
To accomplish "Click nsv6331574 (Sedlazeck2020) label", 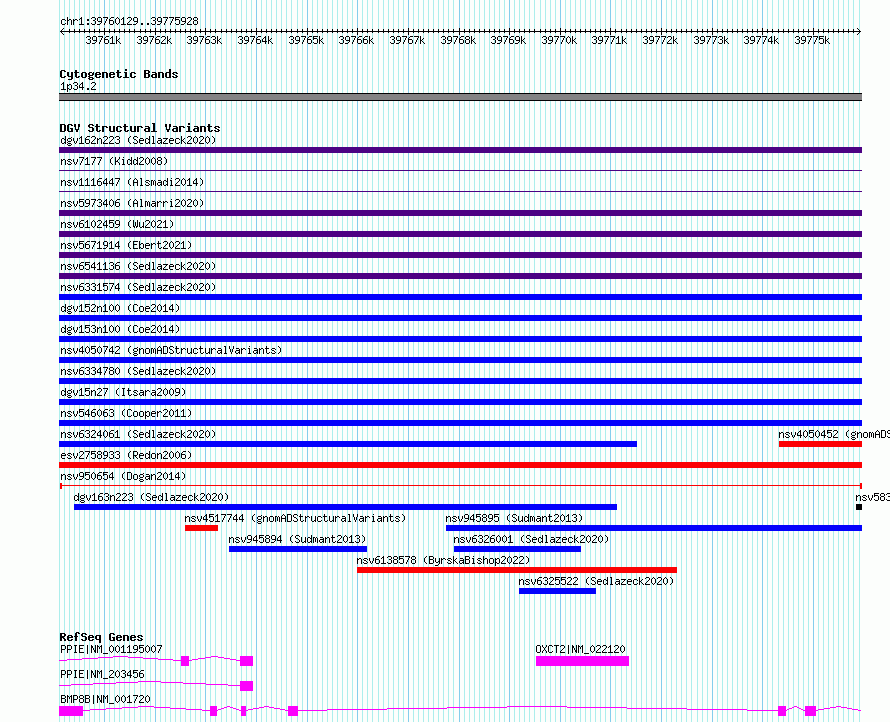I will [138, 287].
